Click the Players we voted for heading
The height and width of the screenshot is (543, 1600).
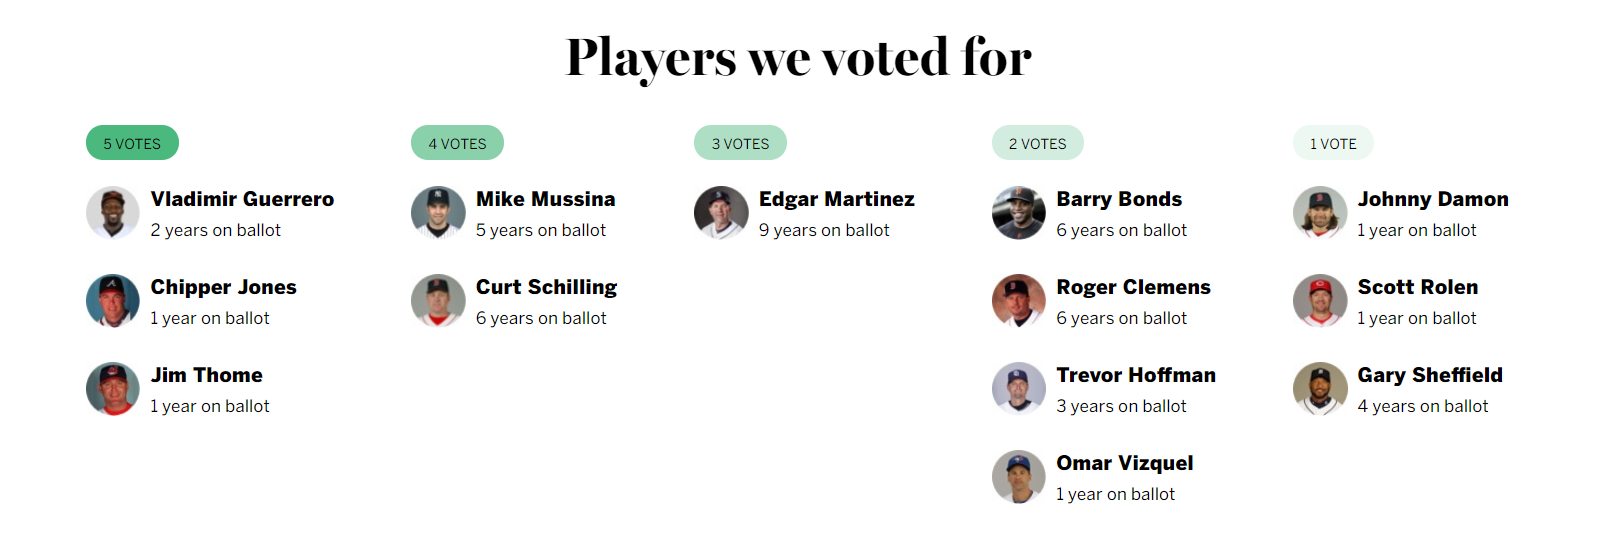click(799, 57)
